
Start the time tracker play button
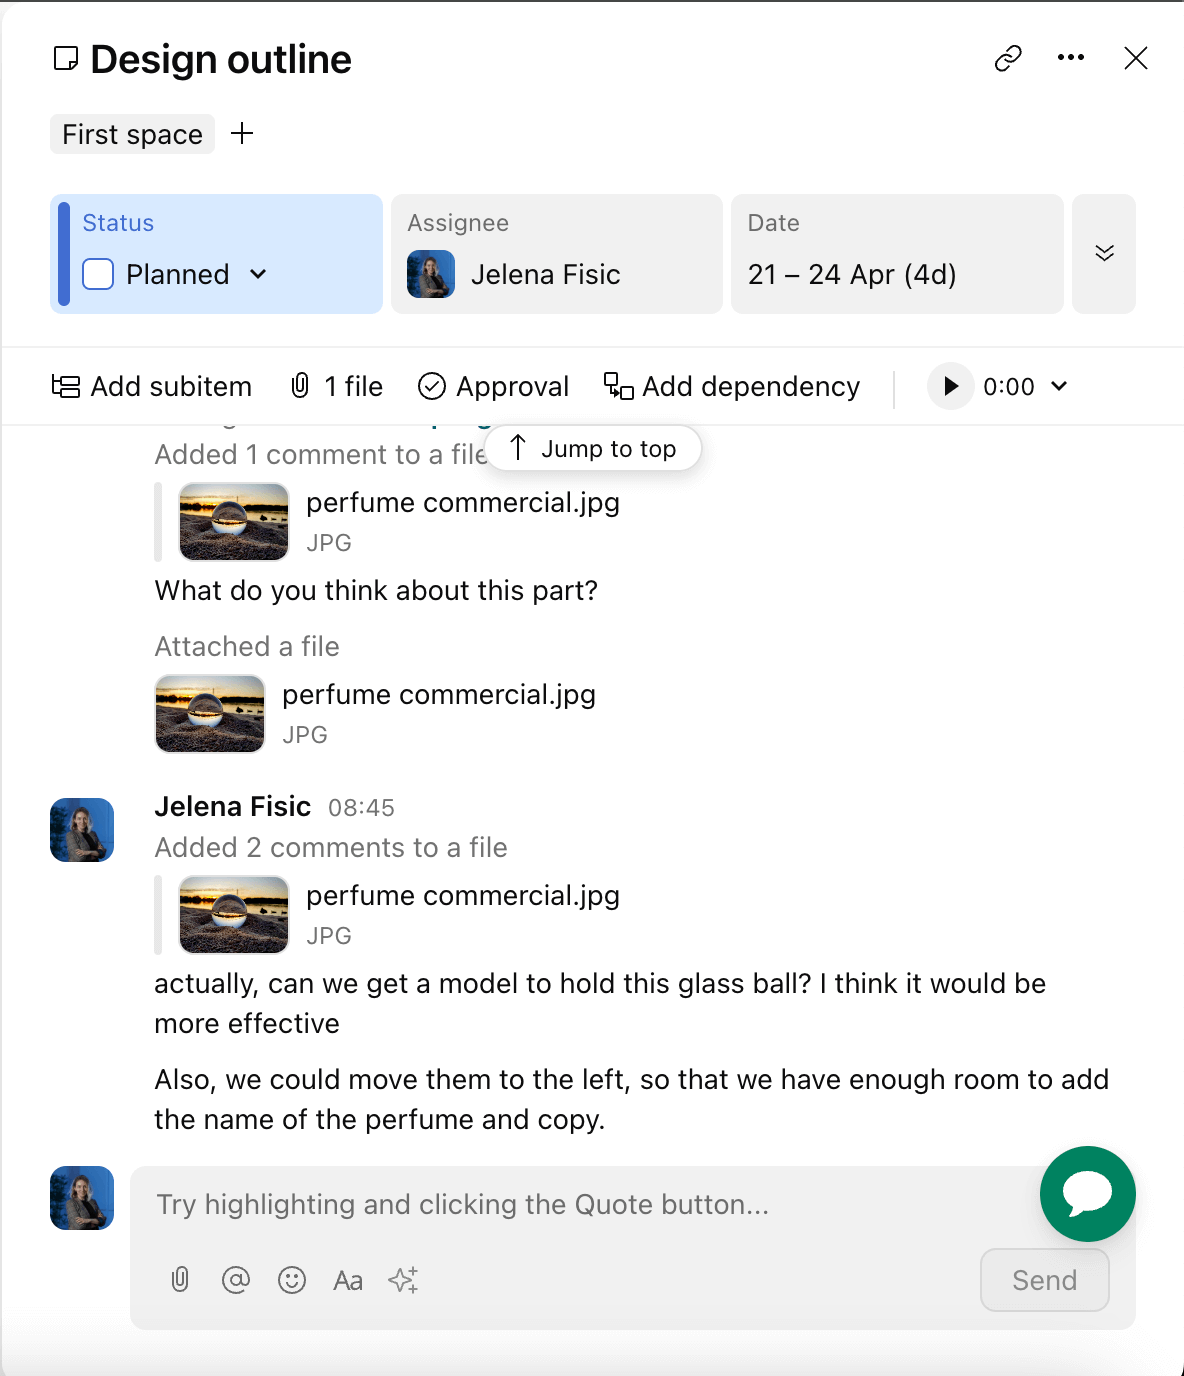tap(950, 386)
